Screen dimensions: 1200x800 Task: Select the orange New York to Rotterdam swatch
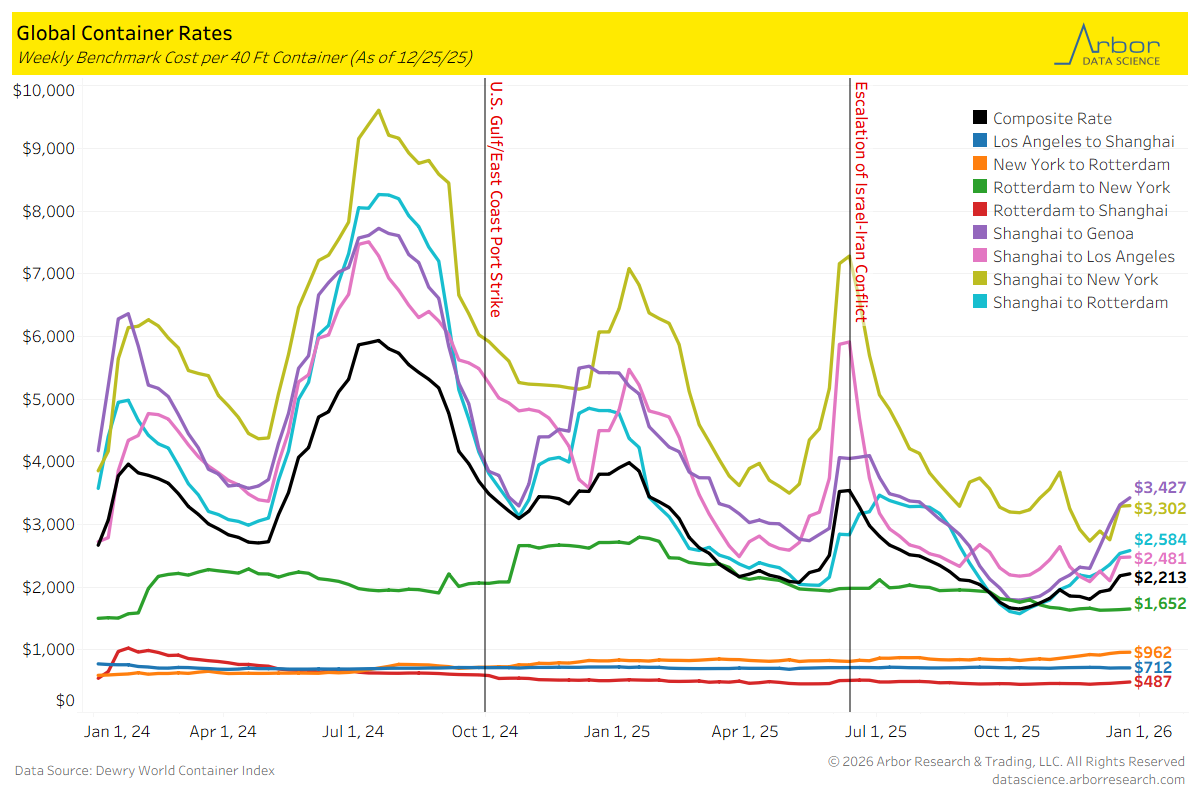[x=981, y=164]
